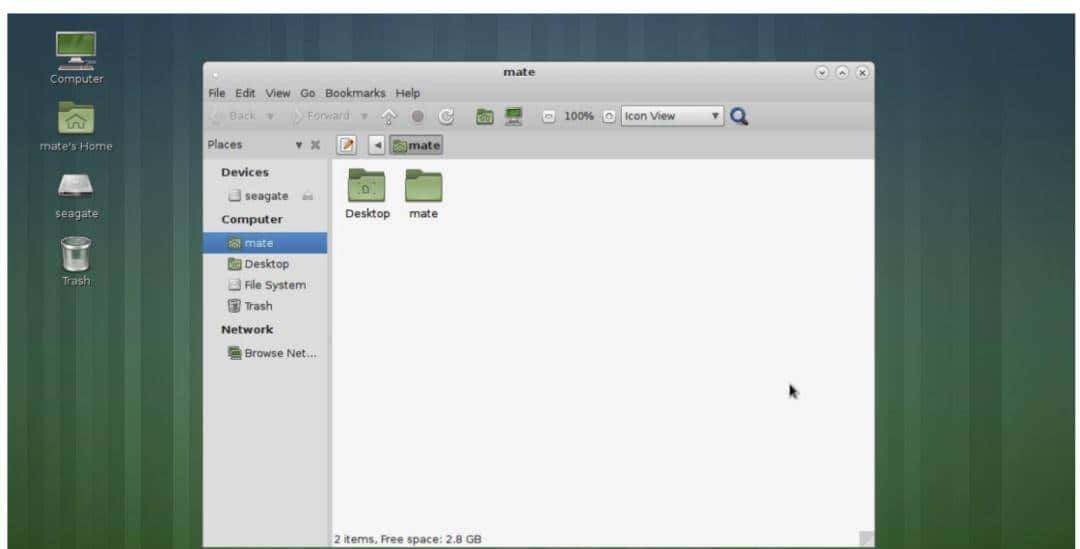Go up to parent folder arrow
1080x549 pixels.
(389, 116)
